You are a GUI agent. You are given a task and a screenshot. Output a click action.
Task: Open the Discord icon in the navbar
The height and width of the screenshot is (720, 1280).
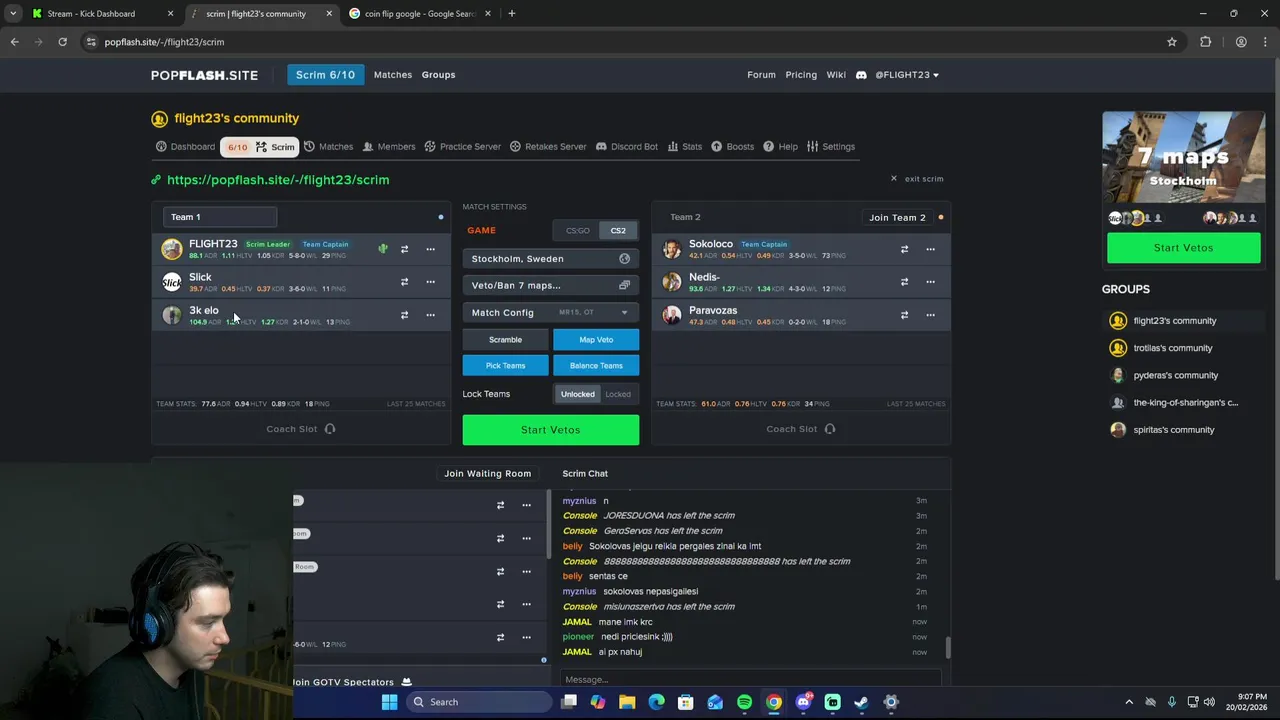pyautogui.click(x=861, y=75)
